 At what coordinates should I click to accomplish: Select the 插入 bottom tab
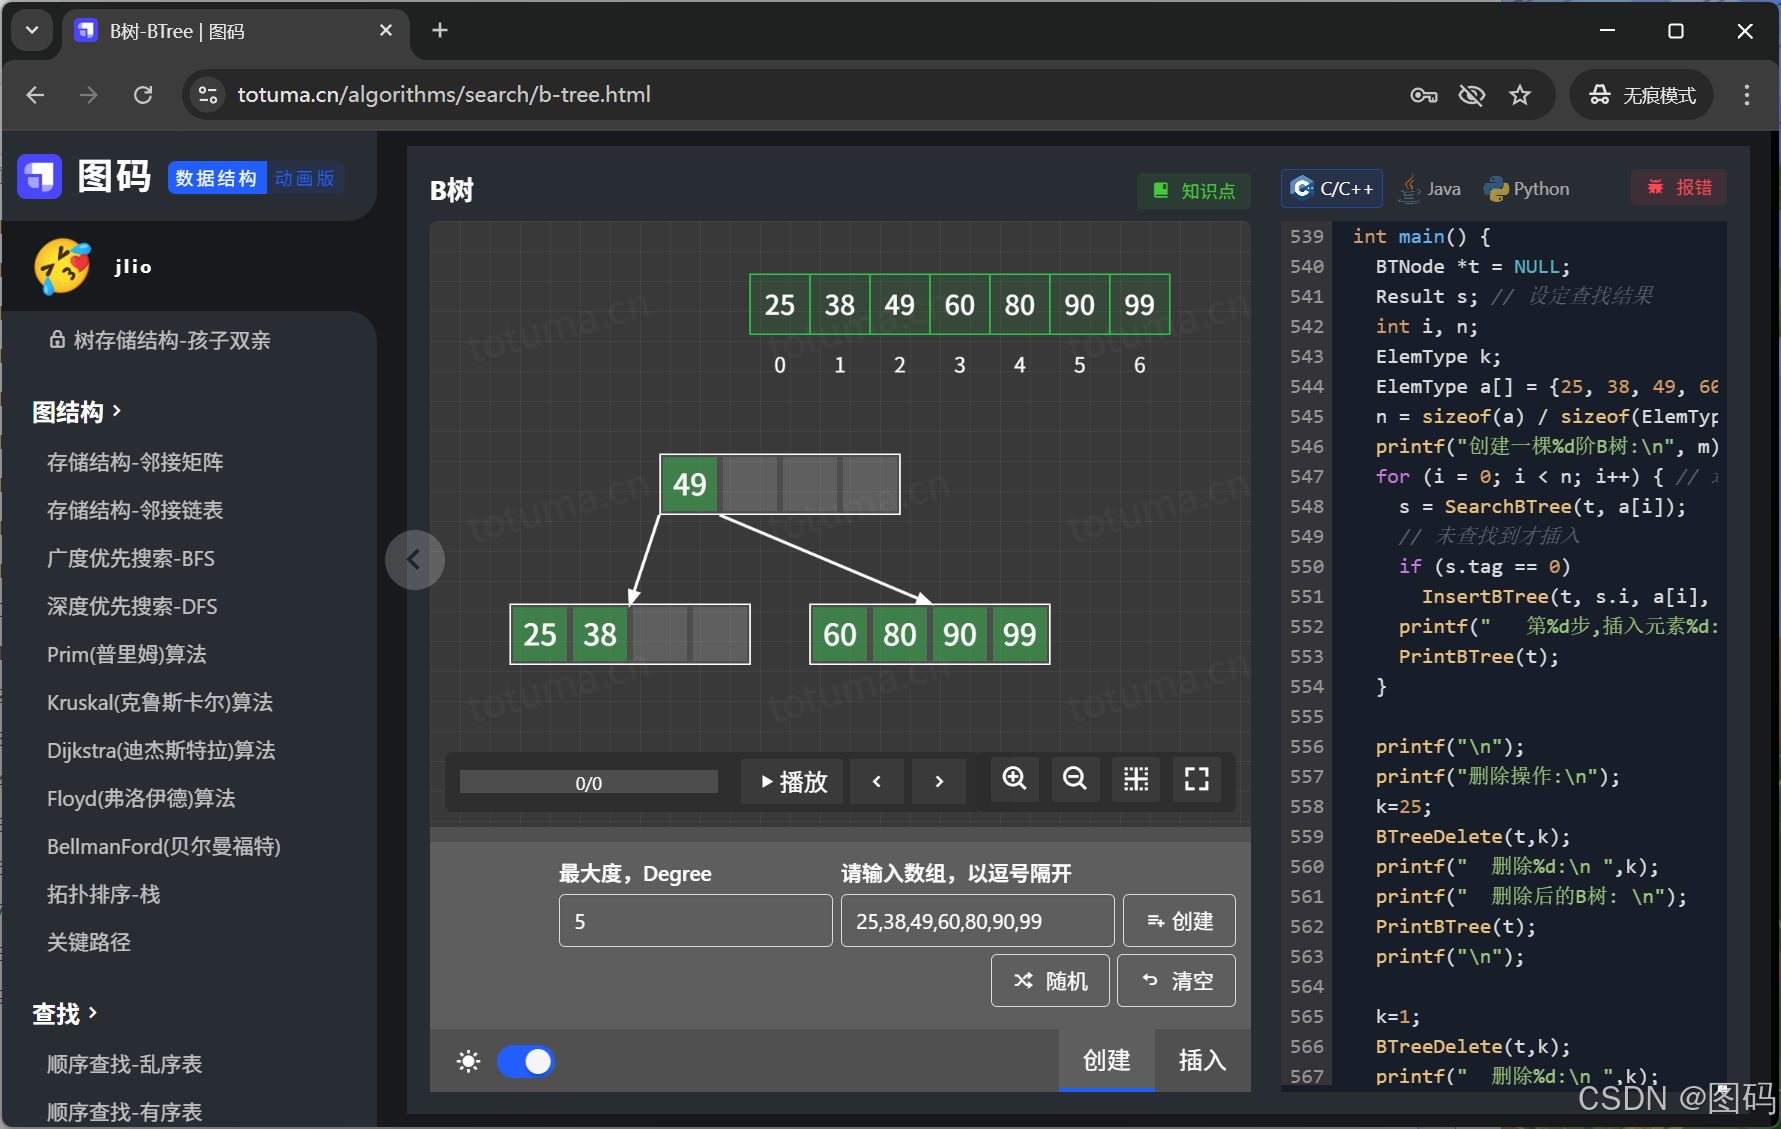click(x=1203, y=1060)
